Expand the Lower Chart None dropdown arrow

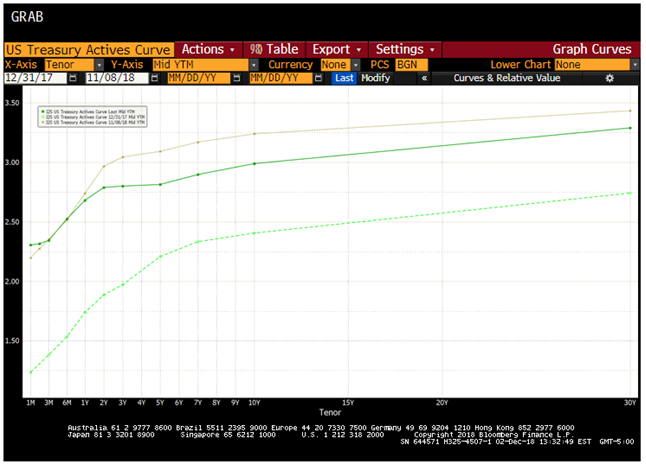635,65
